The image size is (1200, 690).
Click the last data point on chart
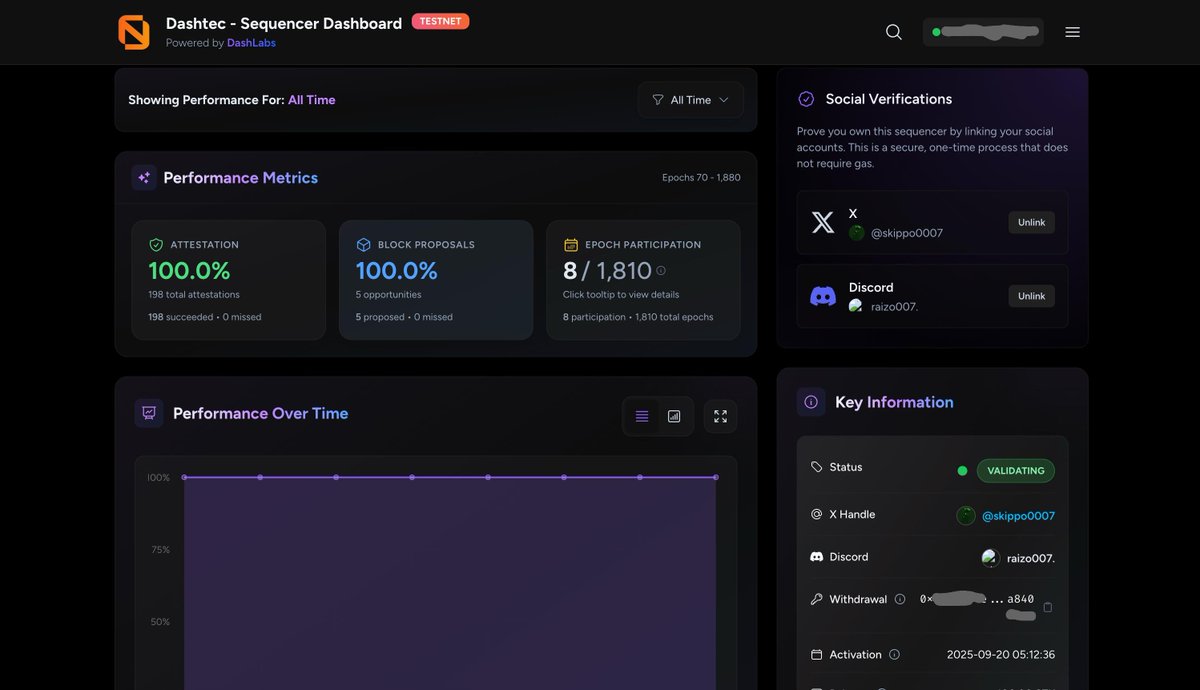[716, 477]
